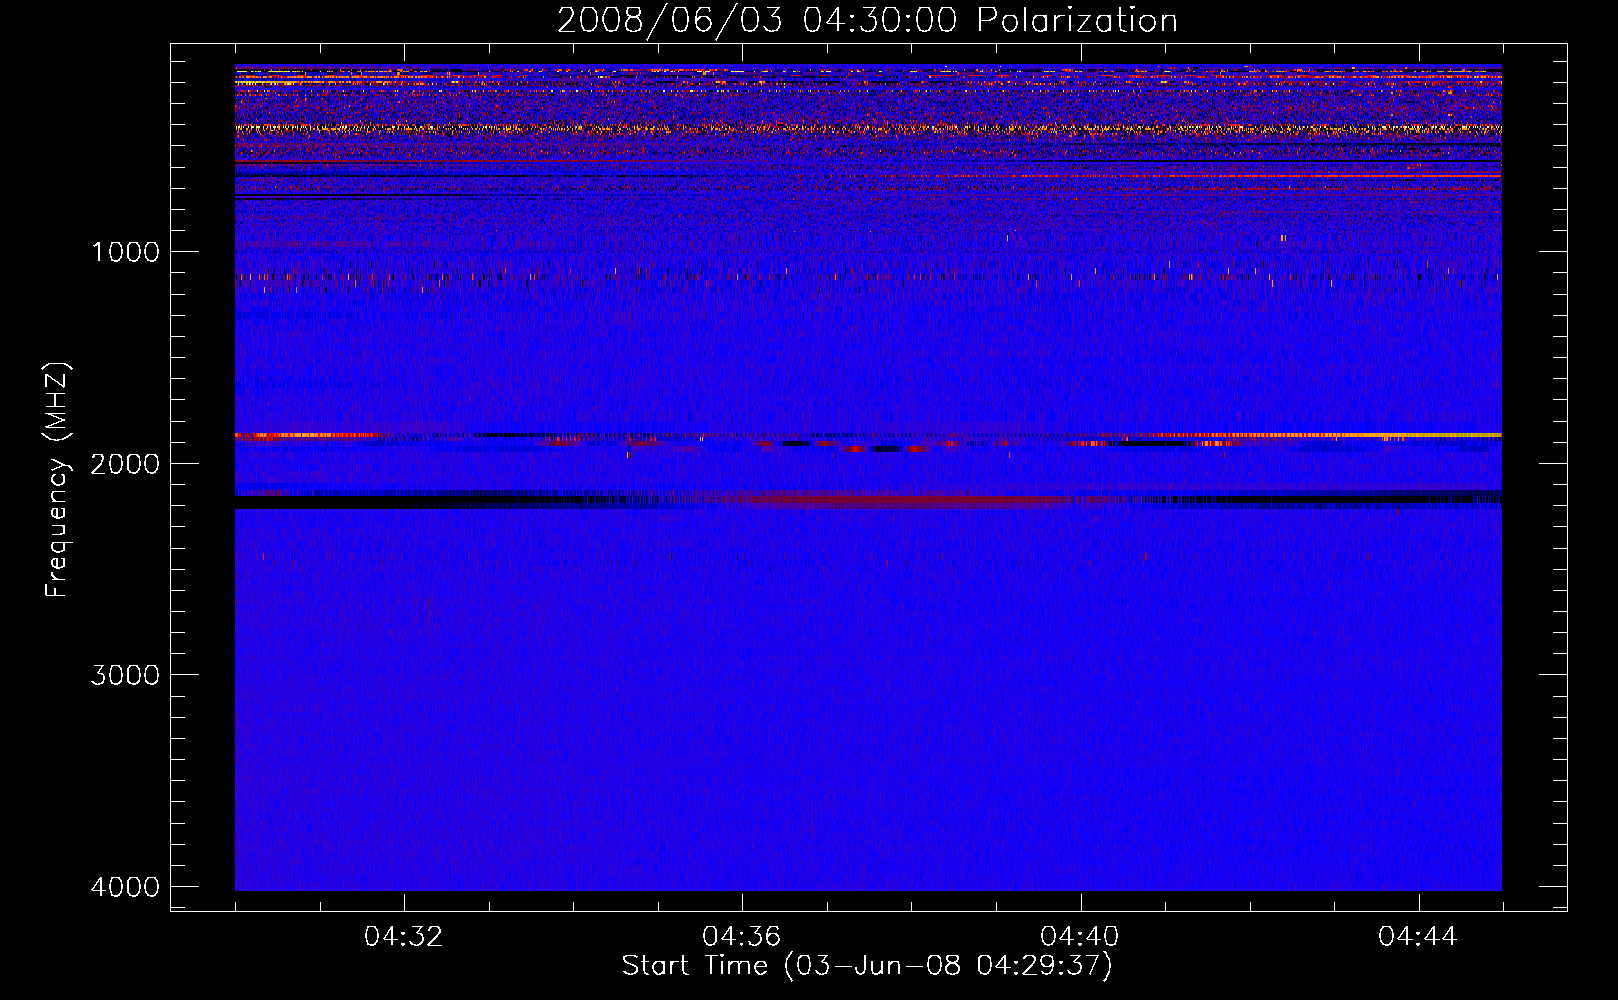Select the 4000 frequency axis label
The image size is (1618, 1000).
pyautogui.click(x=125, y=887)
